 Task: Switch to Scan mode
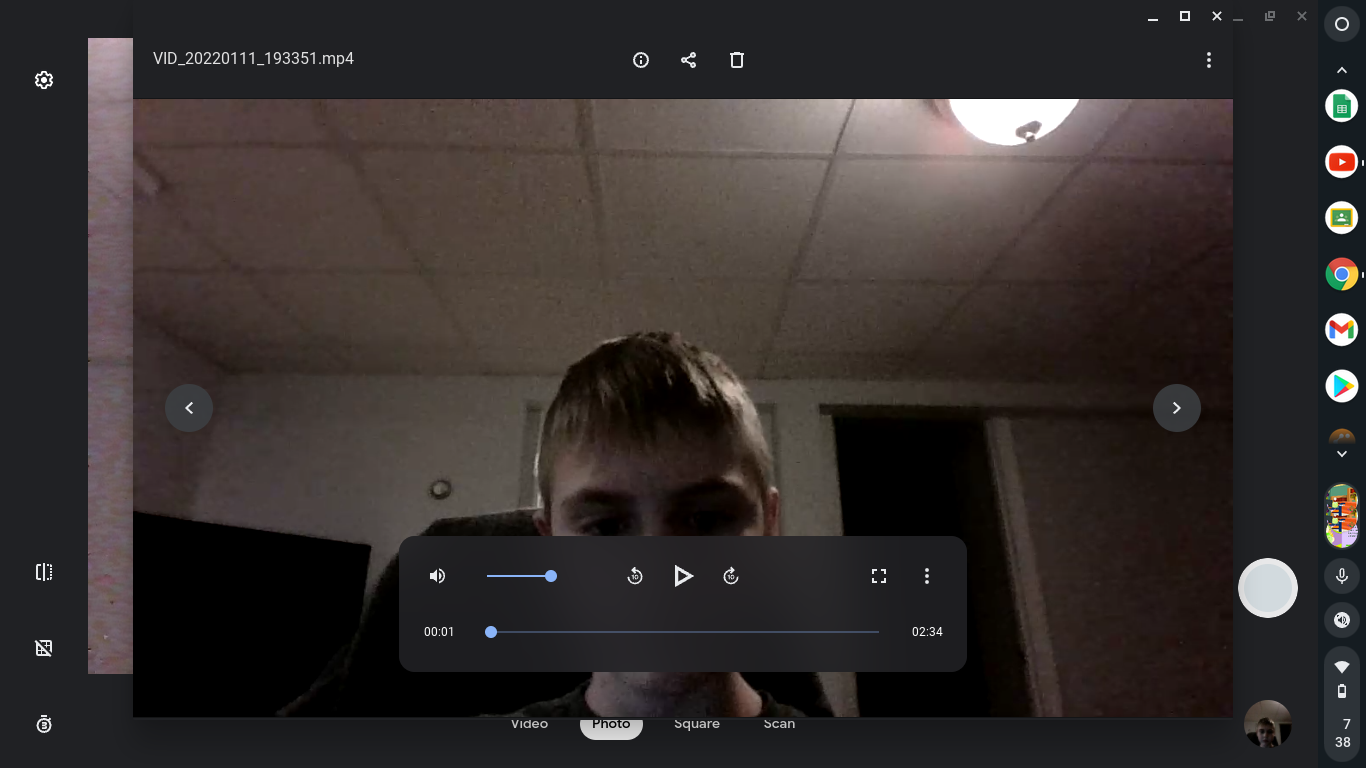pos(779,724)
